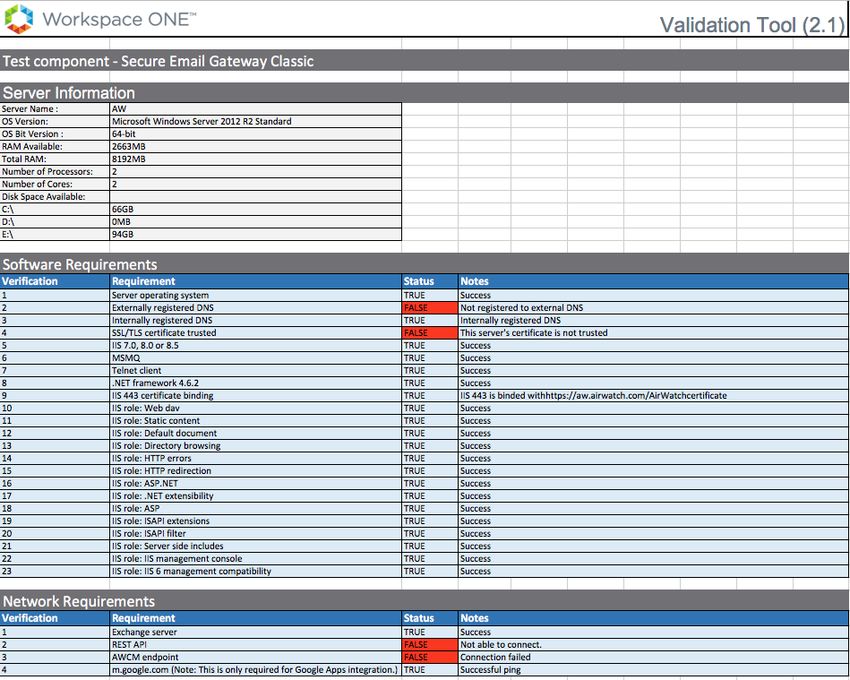Select the C:\ drive value 66GB
Viewport: 850px width, 680px height.
click(255, 209)
